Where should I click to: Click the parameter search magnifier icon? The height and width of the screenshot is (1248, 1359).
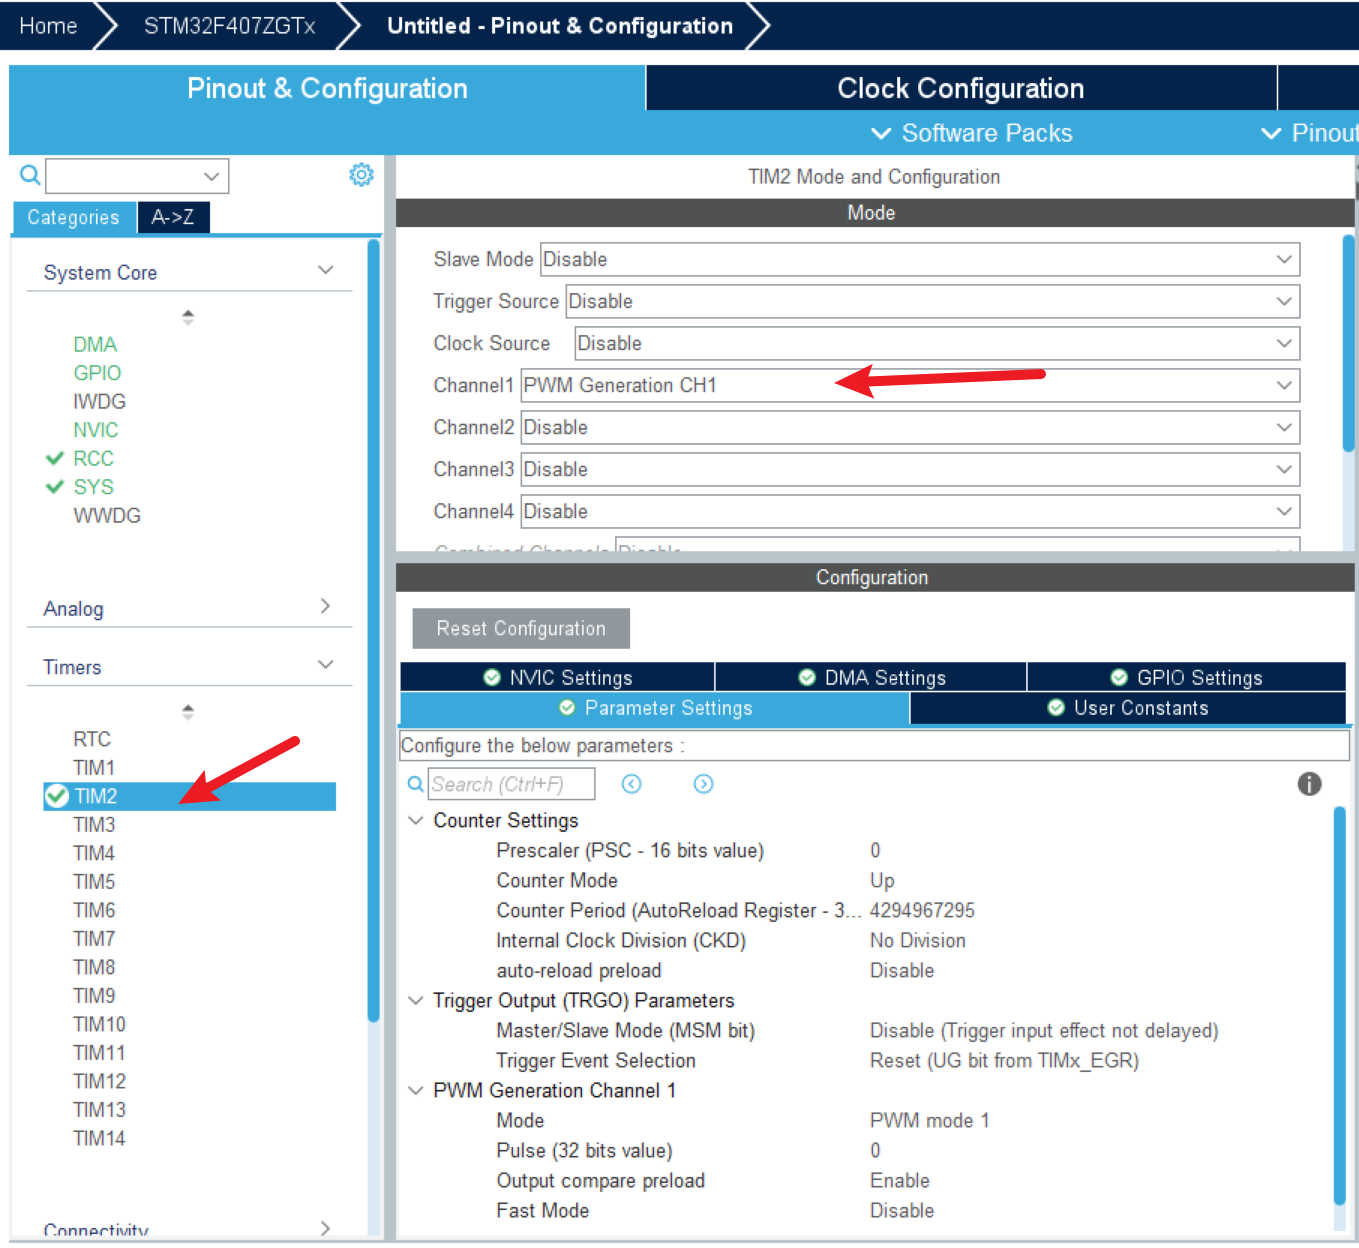pos(415,784)
